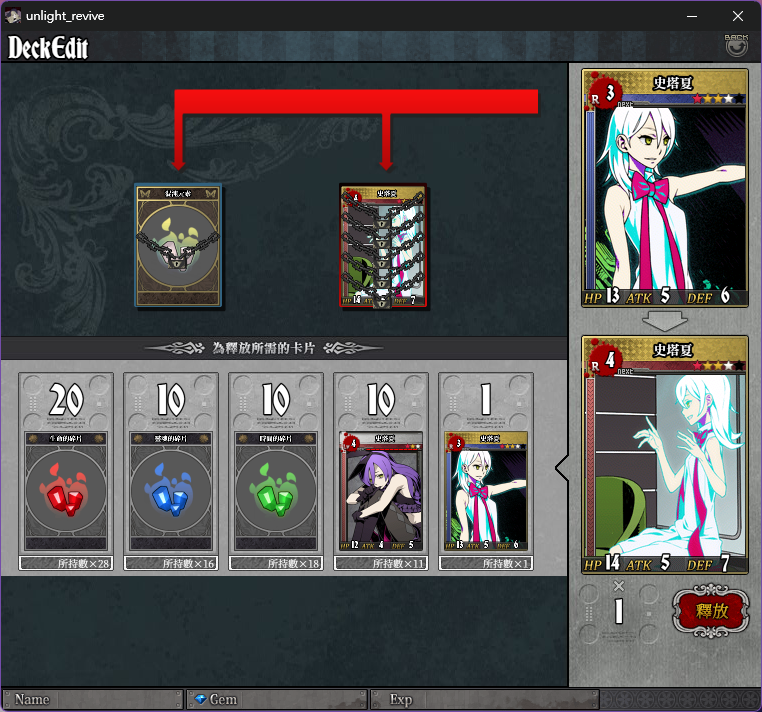Click the level 3 史塔夏 required card thumbnail
762x712 pixels.
(486, 491)
